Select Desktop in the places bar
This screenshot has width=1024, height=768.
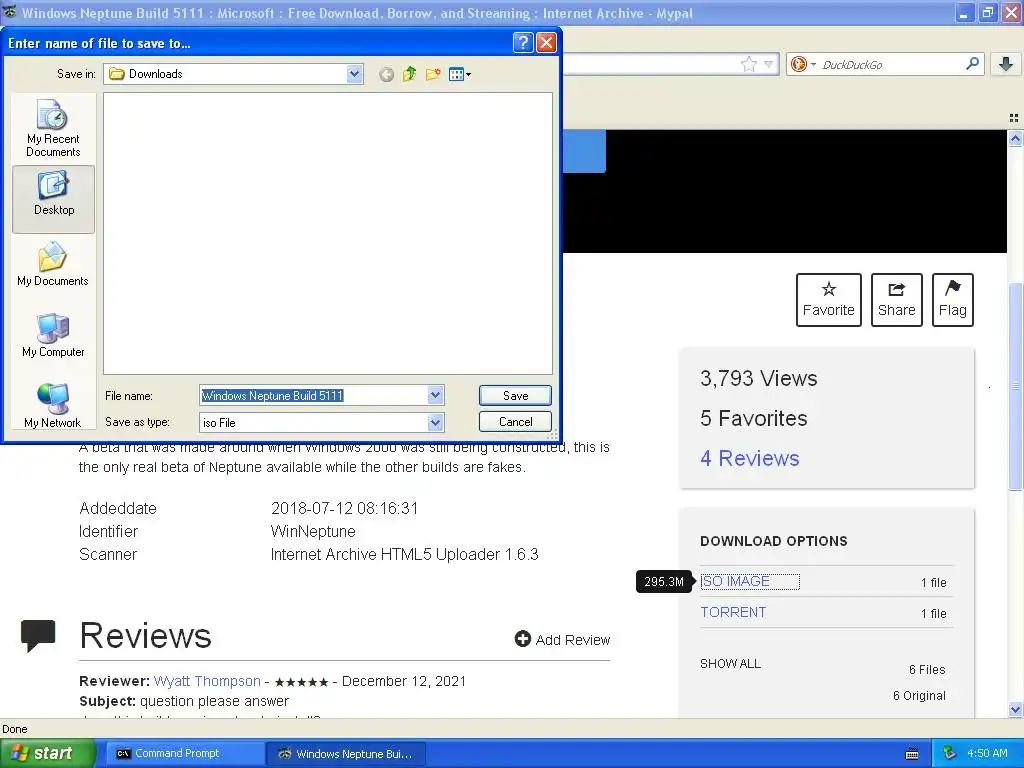click(x=54, y=199)
